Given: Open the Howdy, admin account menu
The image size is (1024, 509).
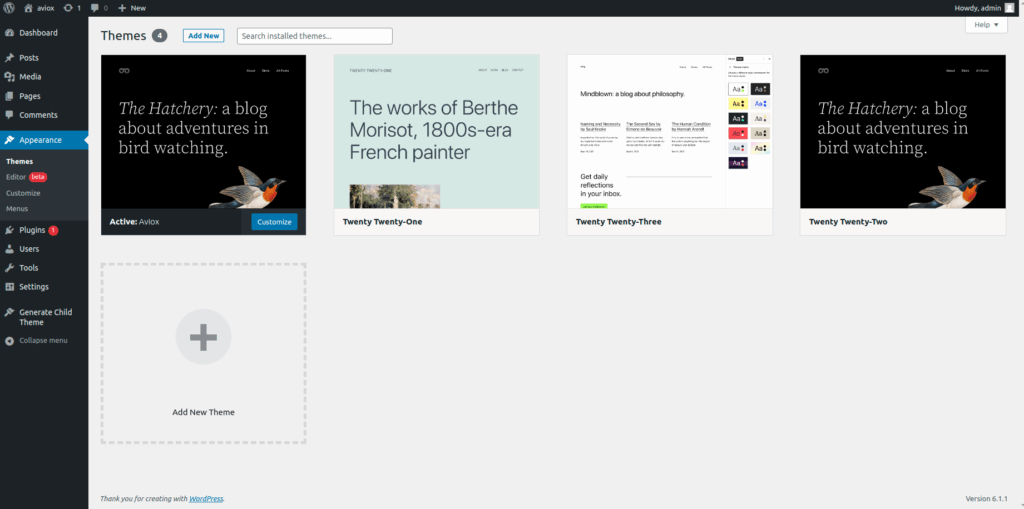Looking at the screenshot, I should coord(984,7).
